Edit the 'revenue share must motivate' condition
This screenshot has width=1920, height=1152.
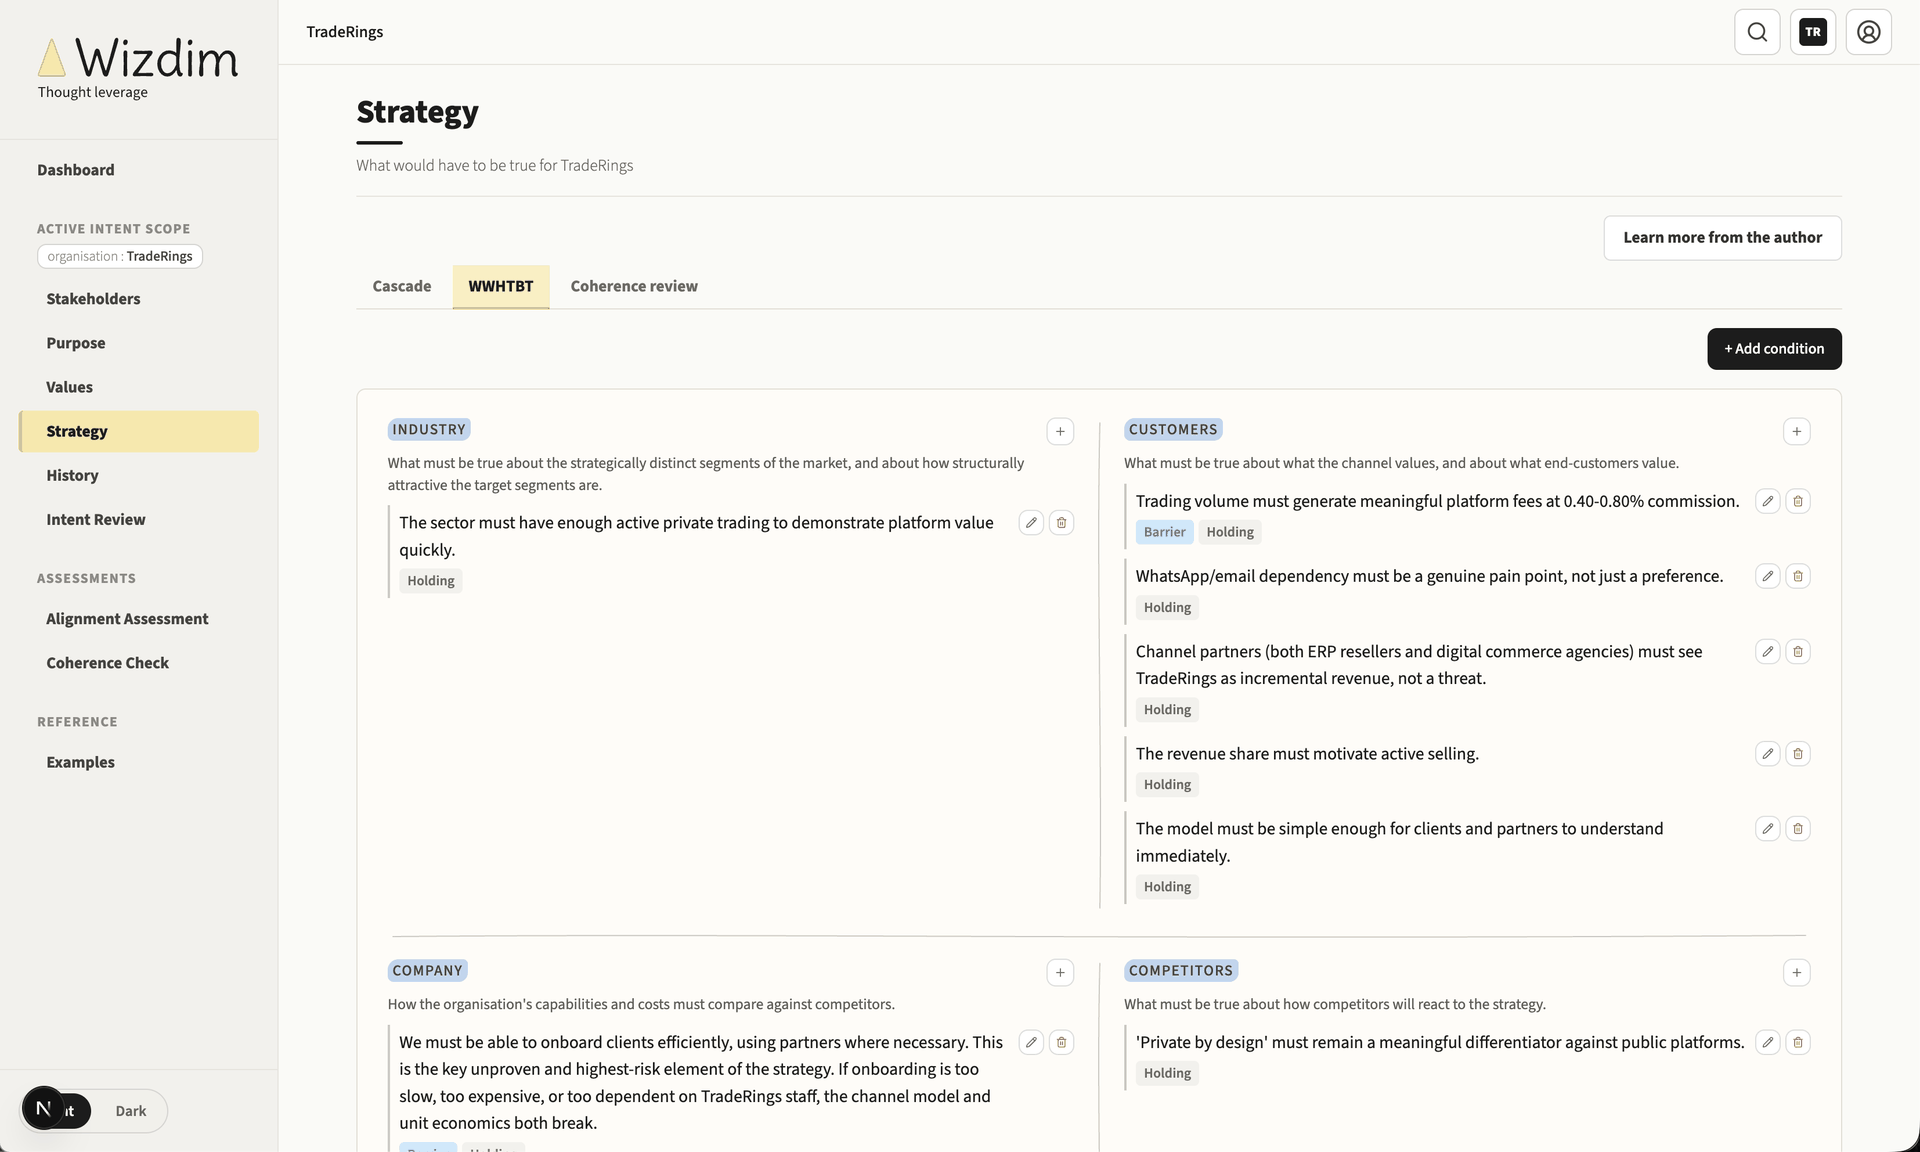click(1768, 754)
